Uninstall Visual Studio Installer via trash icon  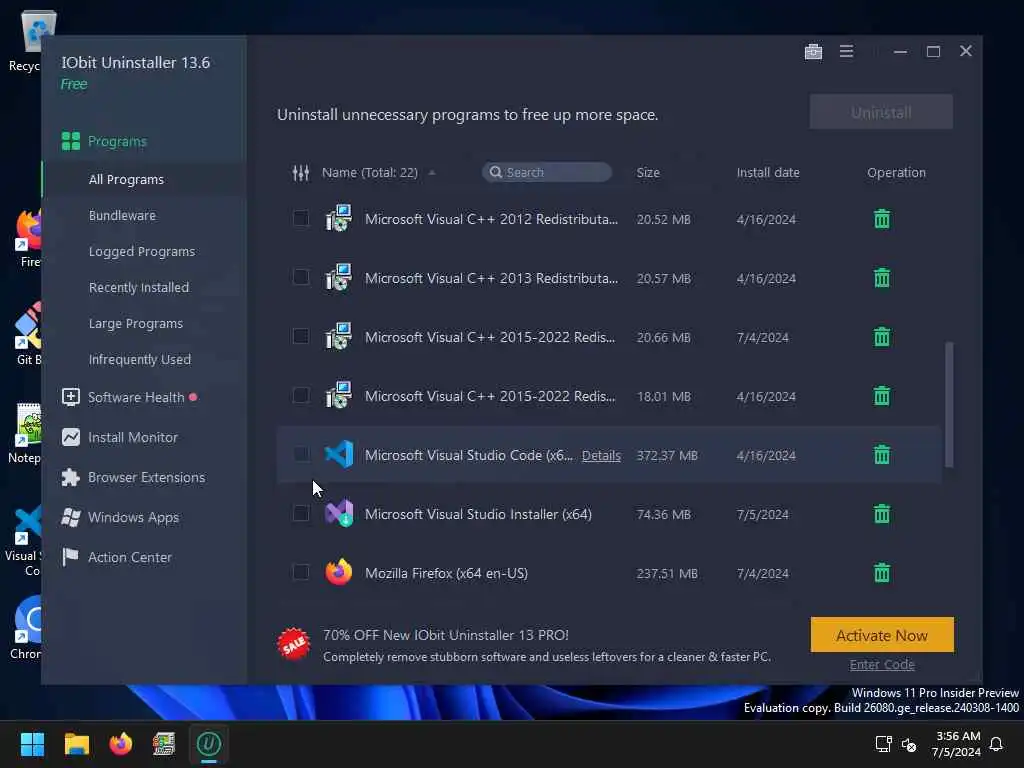click(x=882, y=514)
